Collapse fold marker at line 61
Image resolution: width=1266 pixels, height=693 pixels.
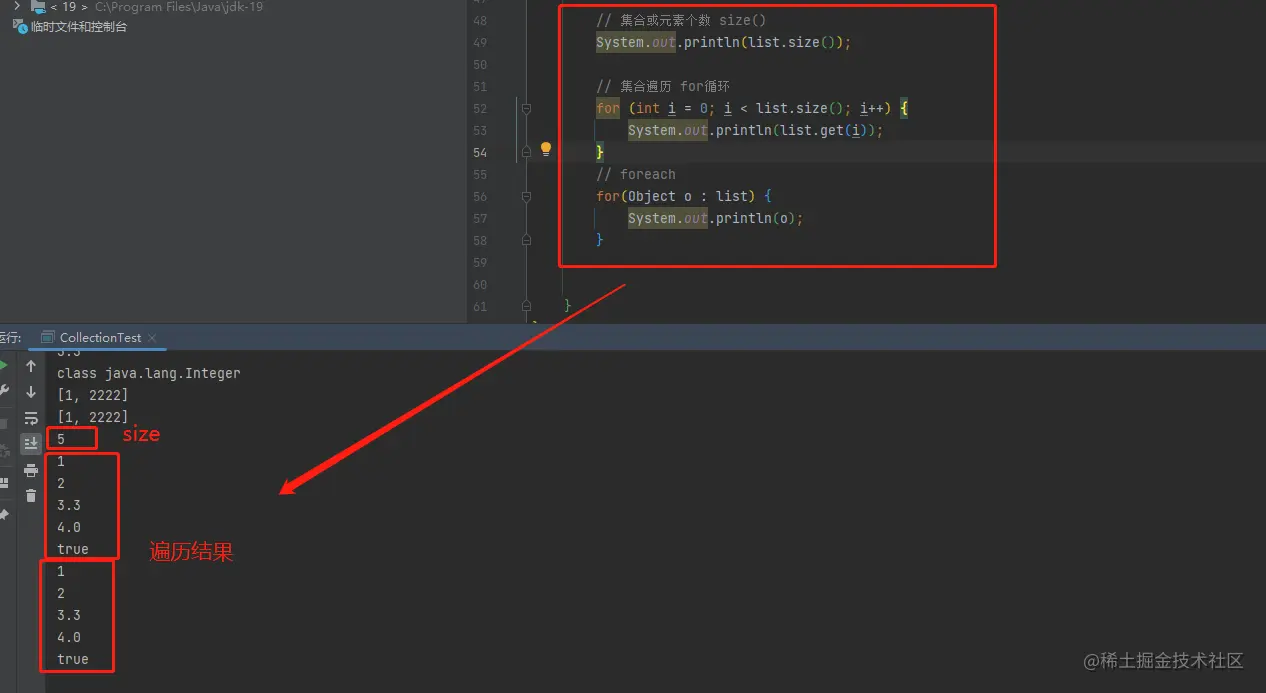(527, 306)
